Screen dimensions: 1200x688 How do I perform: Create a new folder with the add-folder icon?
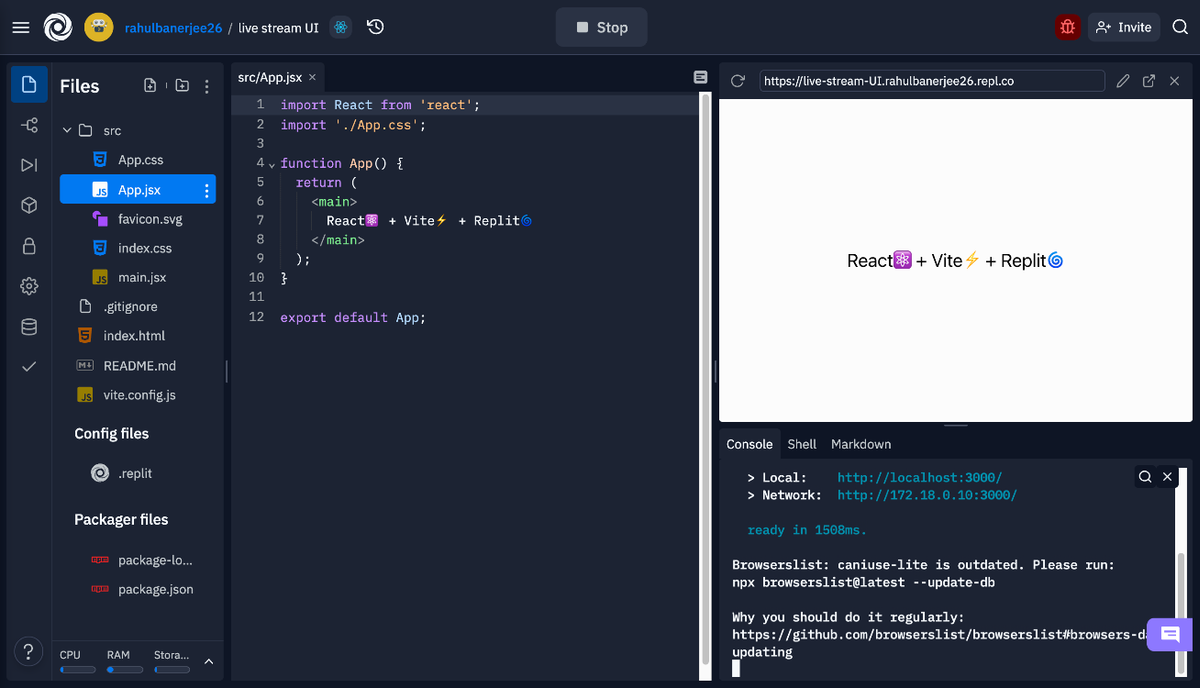[182, 86]
